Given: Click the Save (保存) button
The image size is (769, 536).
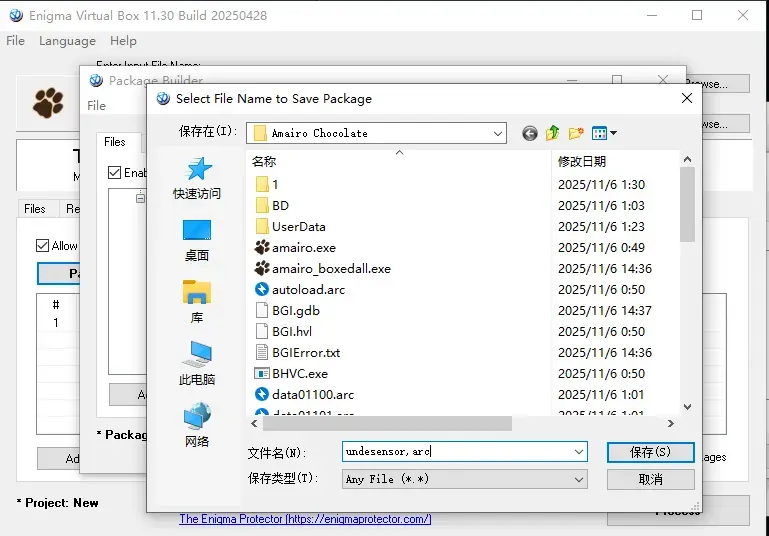Looking at the screenshot, I should click(650, 452).
